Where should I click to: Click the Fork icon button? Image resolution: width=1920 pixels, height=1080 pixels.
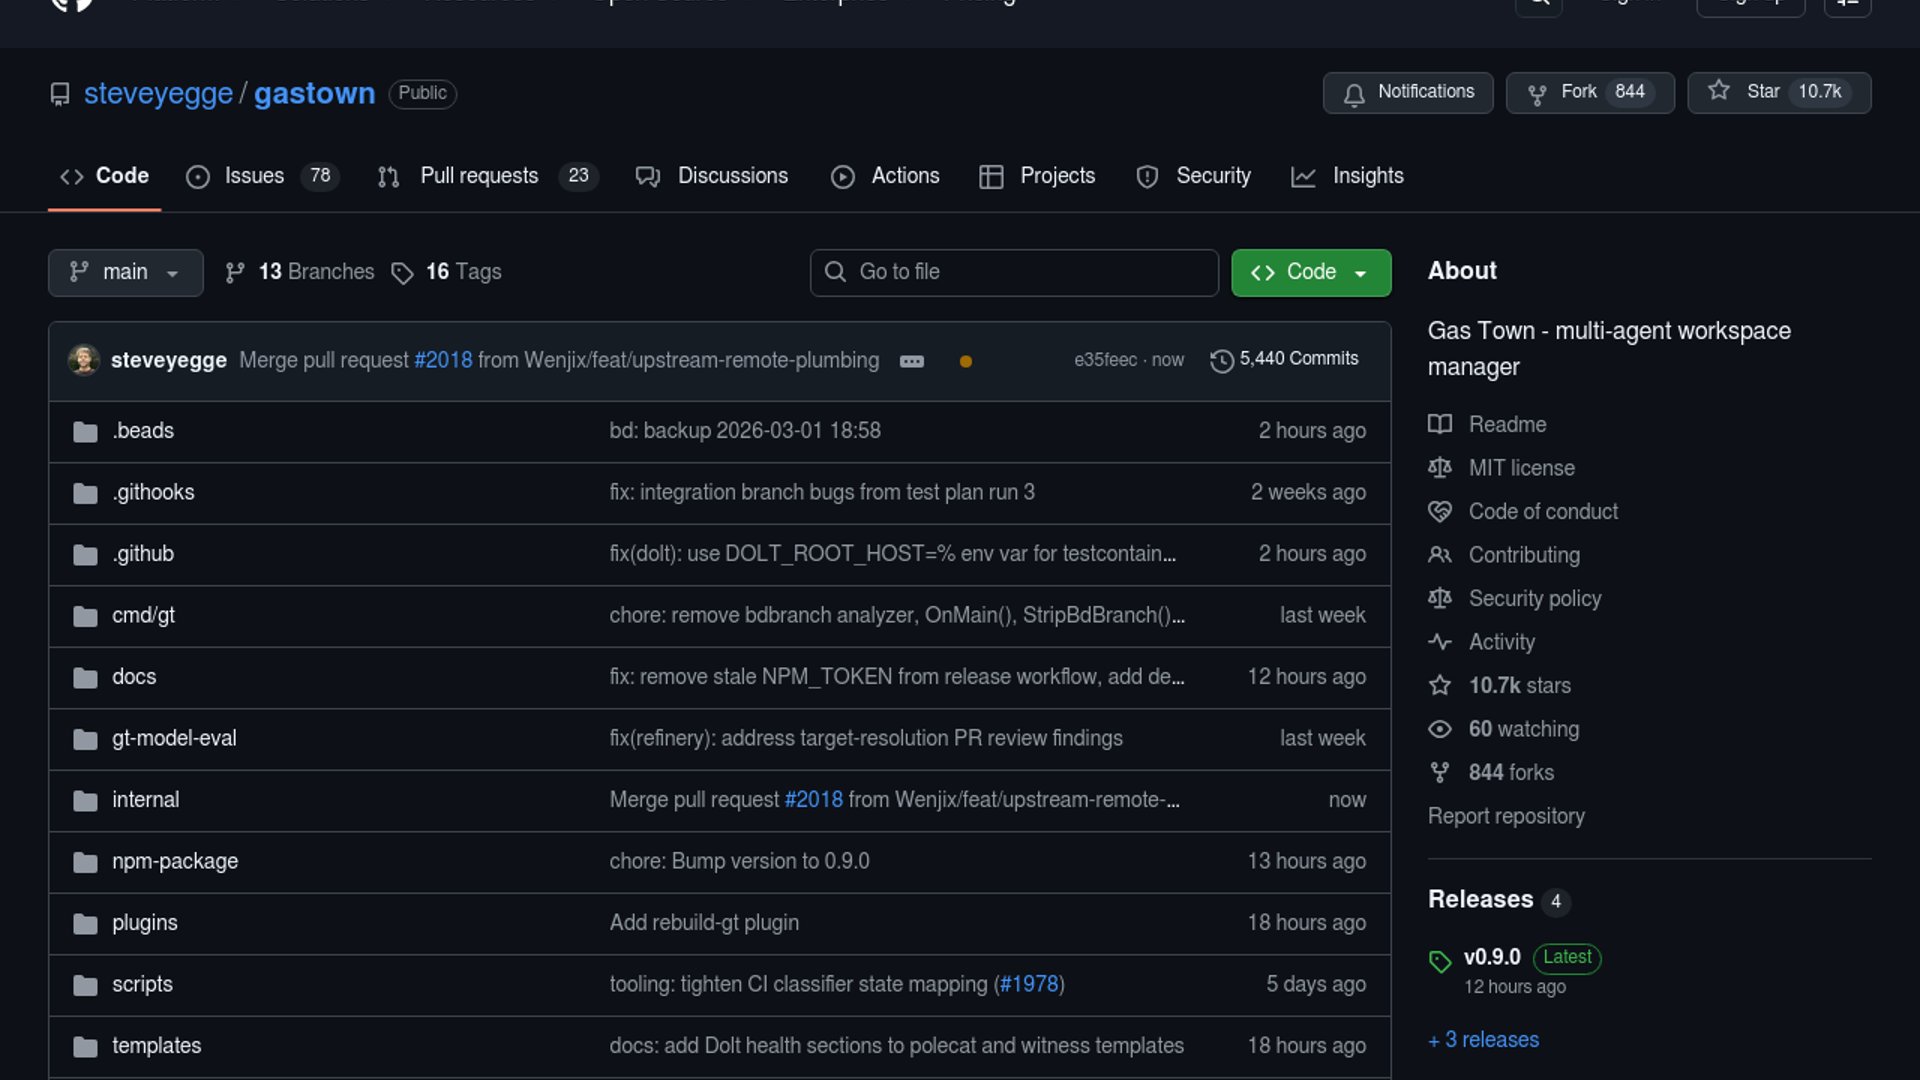(x=1537, y=94)
